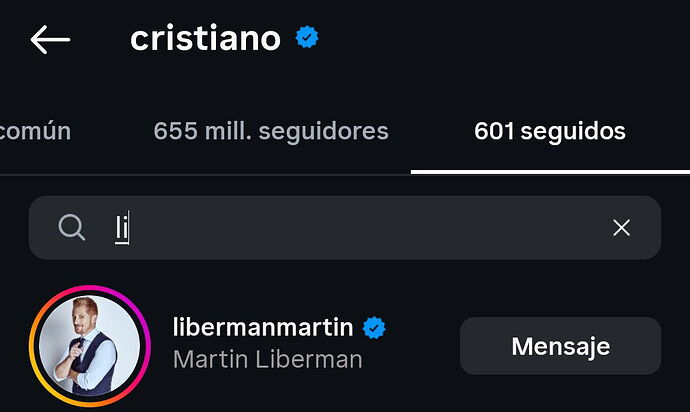Click the verified badge next to libermanmartin
This screenshot has width=690, height=412.
[374, 327]
